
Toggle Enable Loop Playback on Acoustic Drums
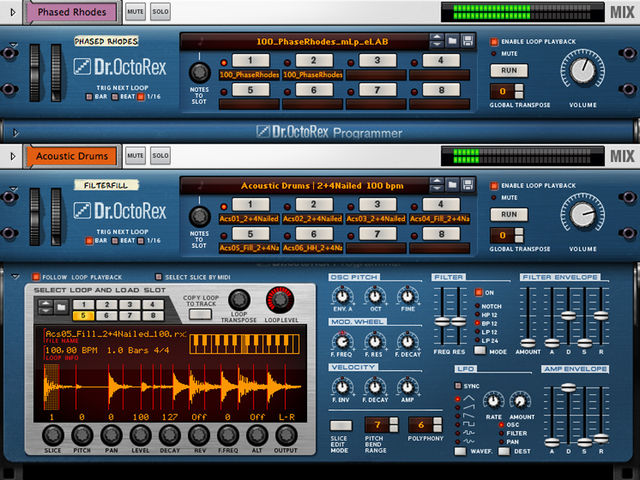point(494,186)
